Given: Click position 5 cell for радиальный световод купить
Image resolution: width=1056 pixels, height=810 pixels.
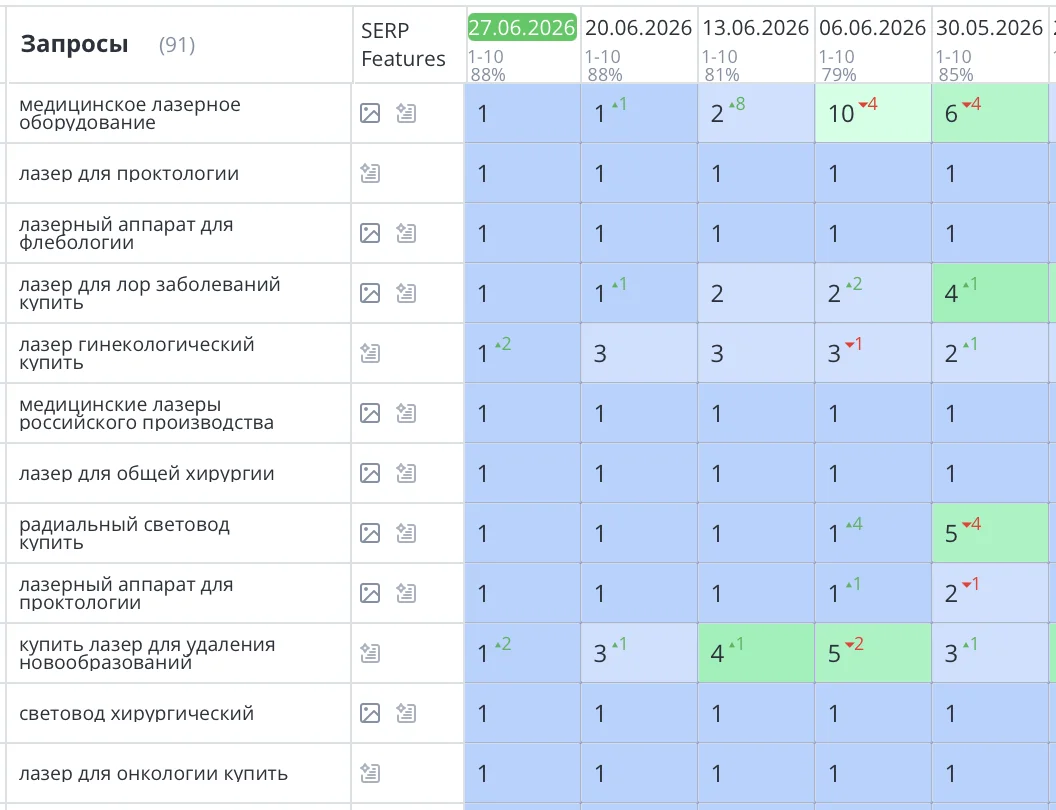Looking at the screenshot, I should coord(990,533).
